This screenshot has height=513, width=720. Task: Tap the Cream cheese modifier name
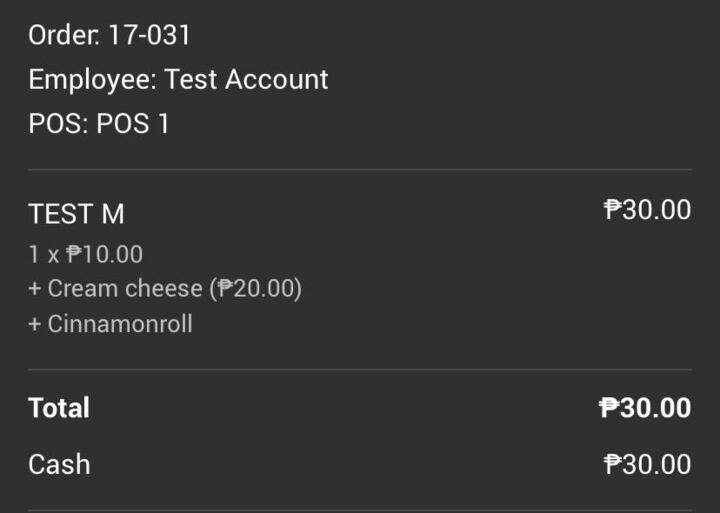125,289
